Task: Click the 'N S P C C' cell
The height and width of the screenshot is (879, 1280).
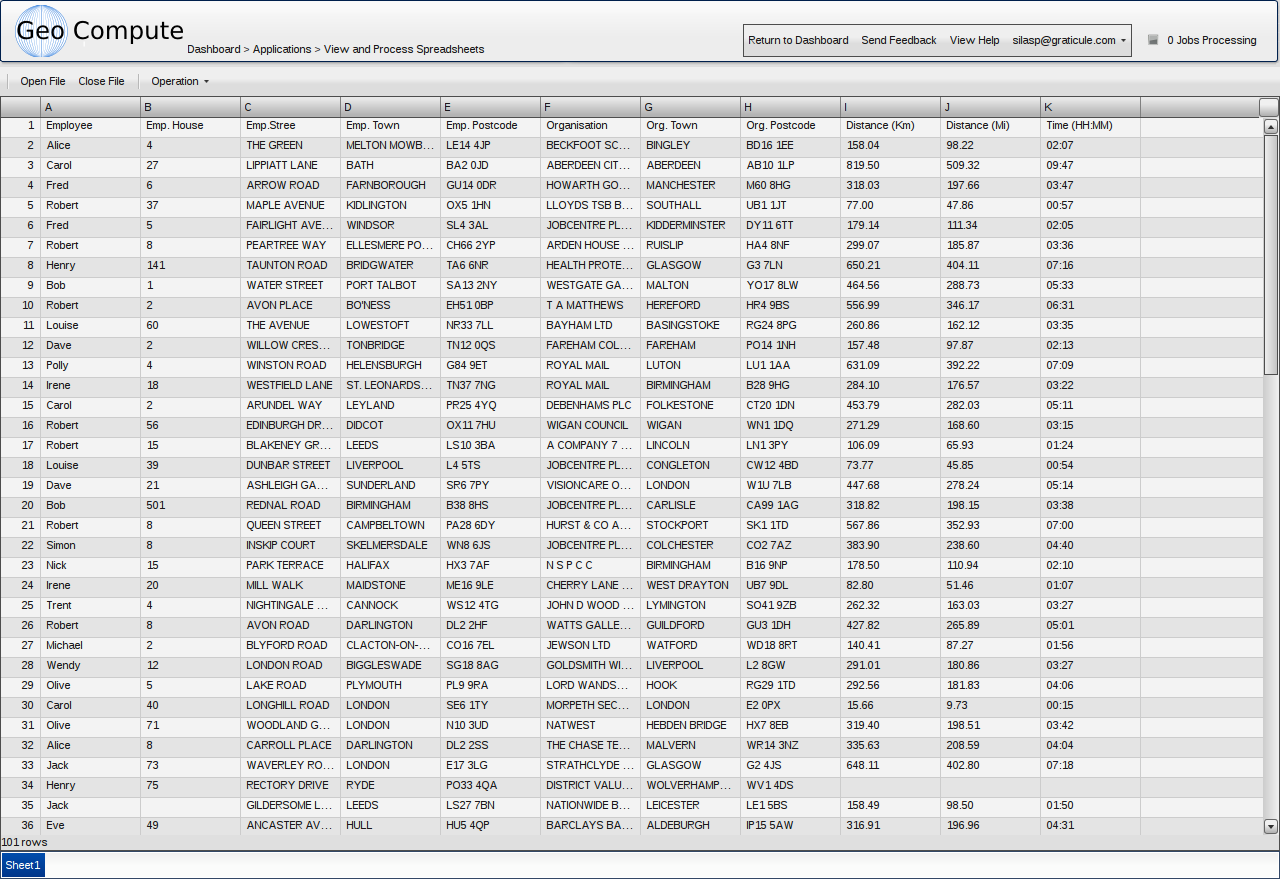Action: (591, 565)
